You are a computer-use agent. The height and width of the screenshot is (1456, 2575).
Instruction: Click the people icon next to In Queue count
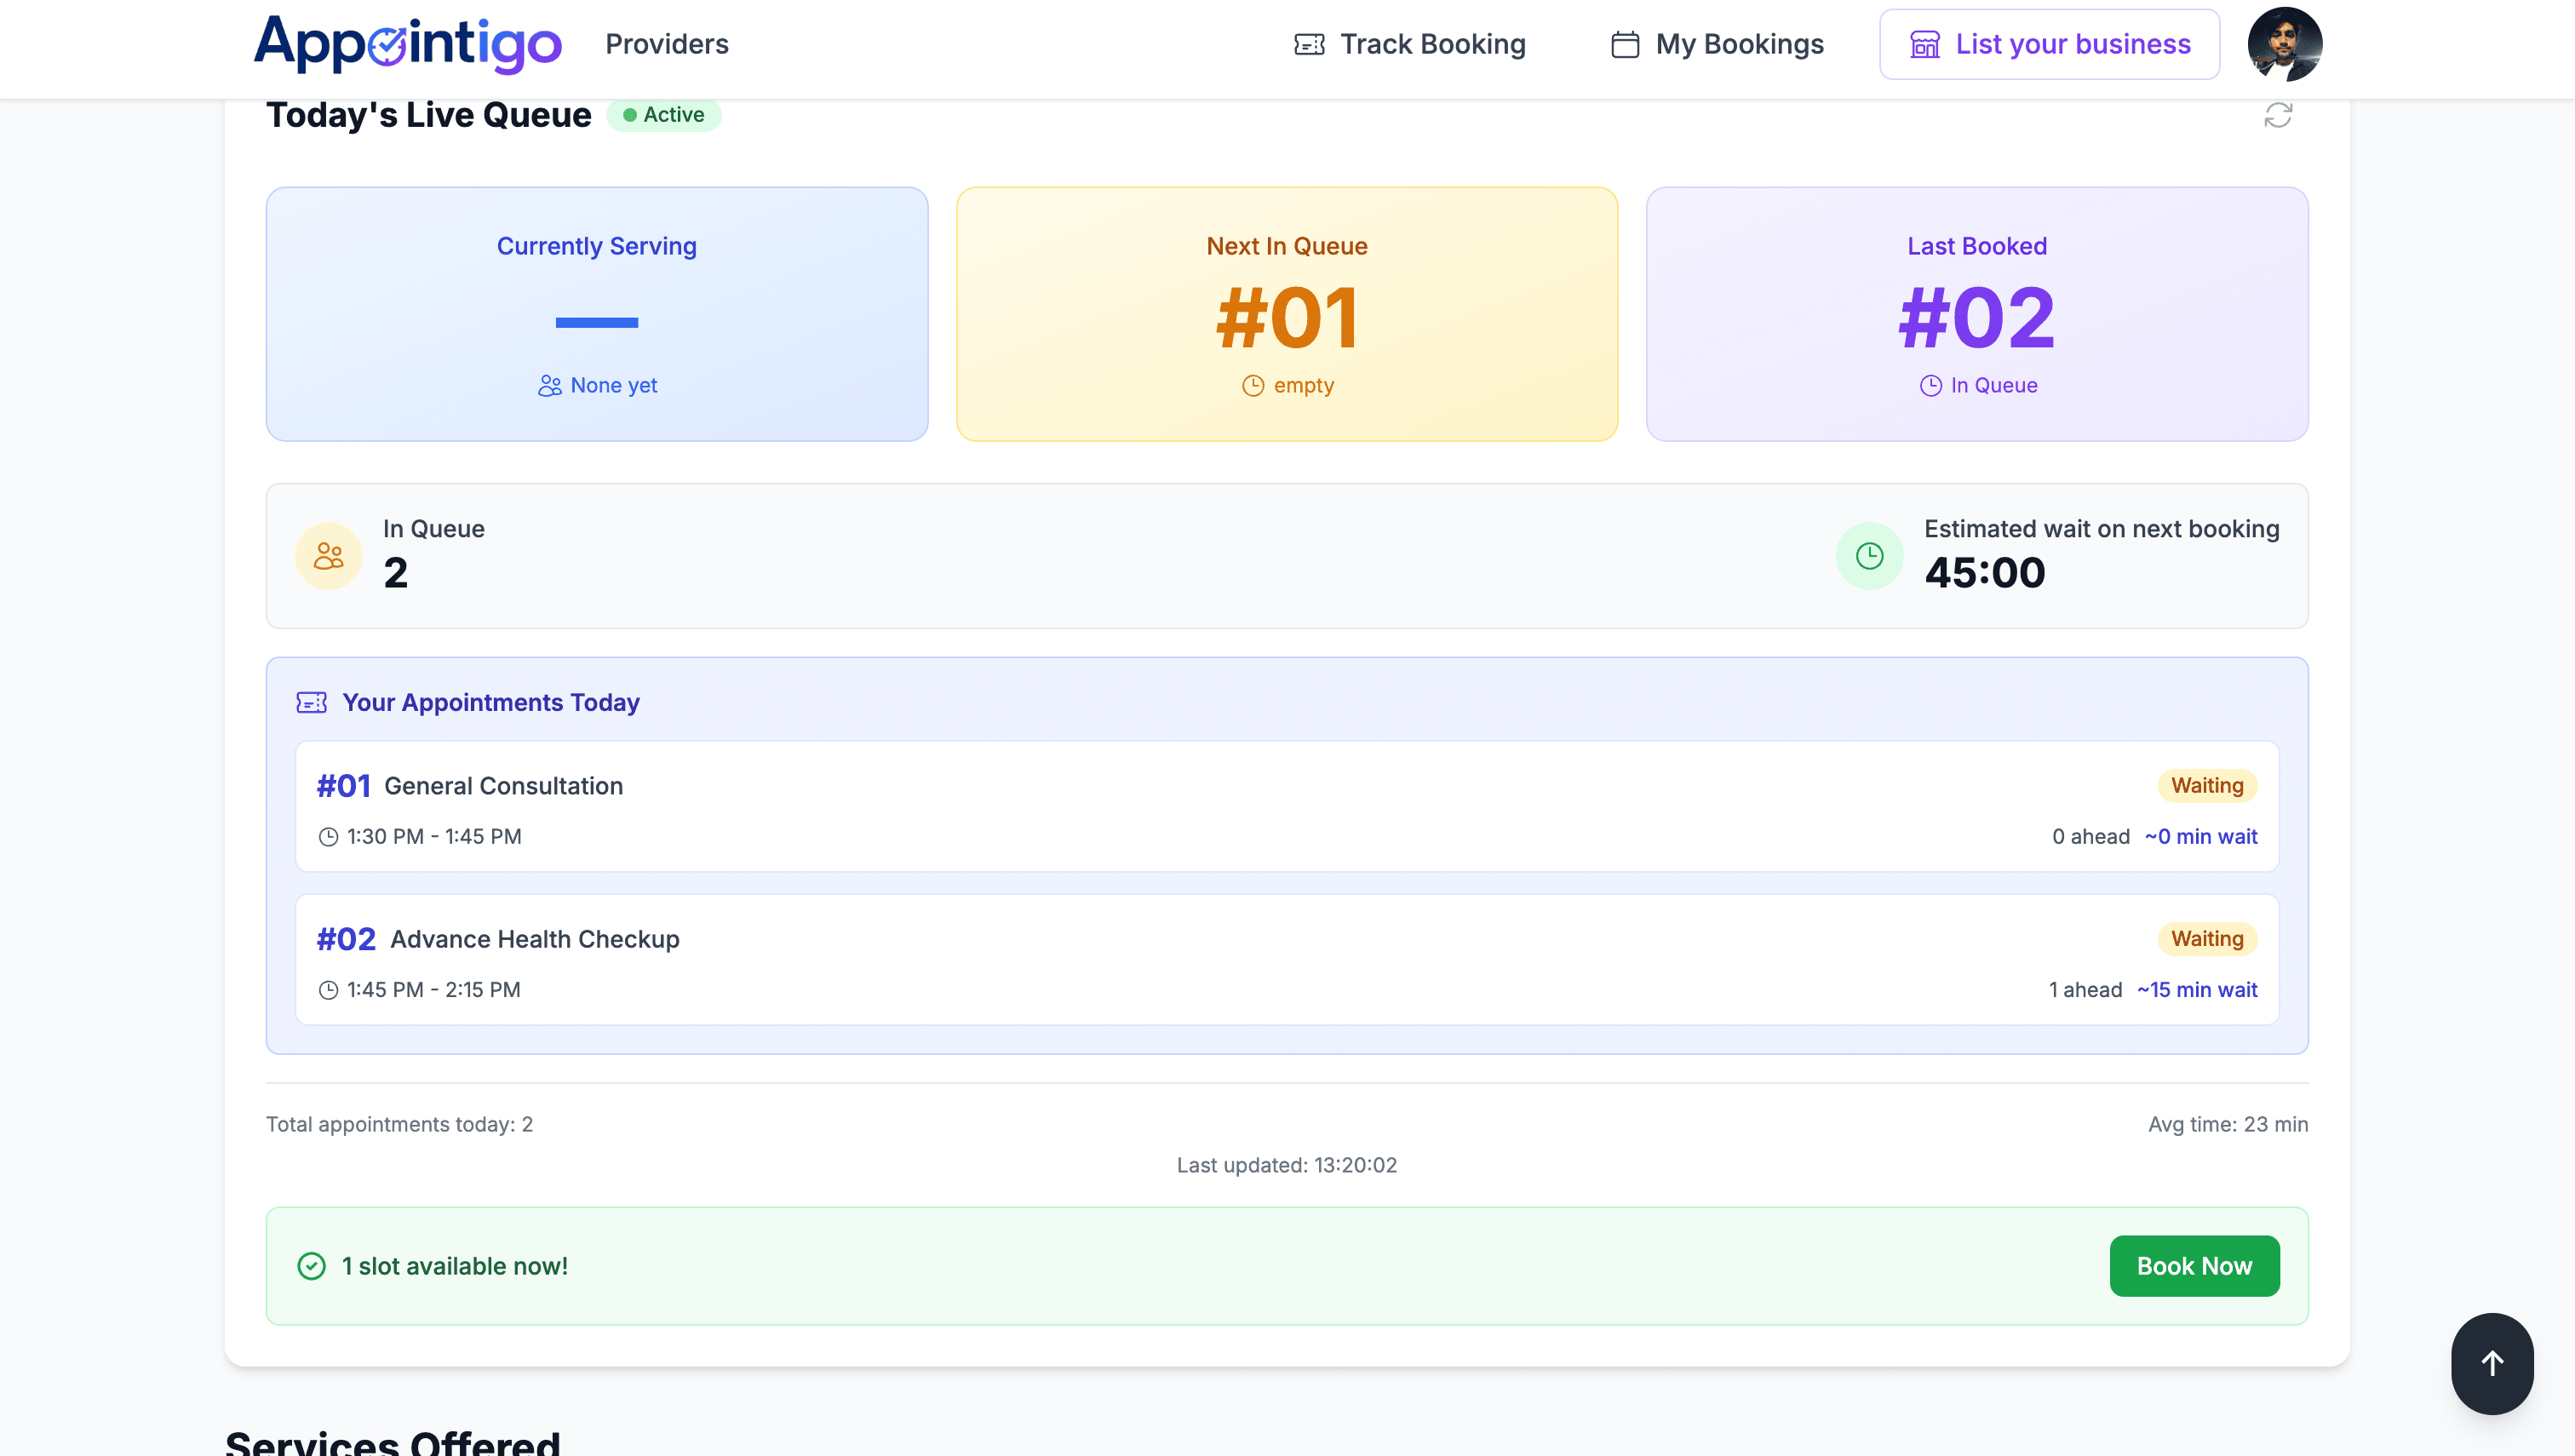point(327,555)
